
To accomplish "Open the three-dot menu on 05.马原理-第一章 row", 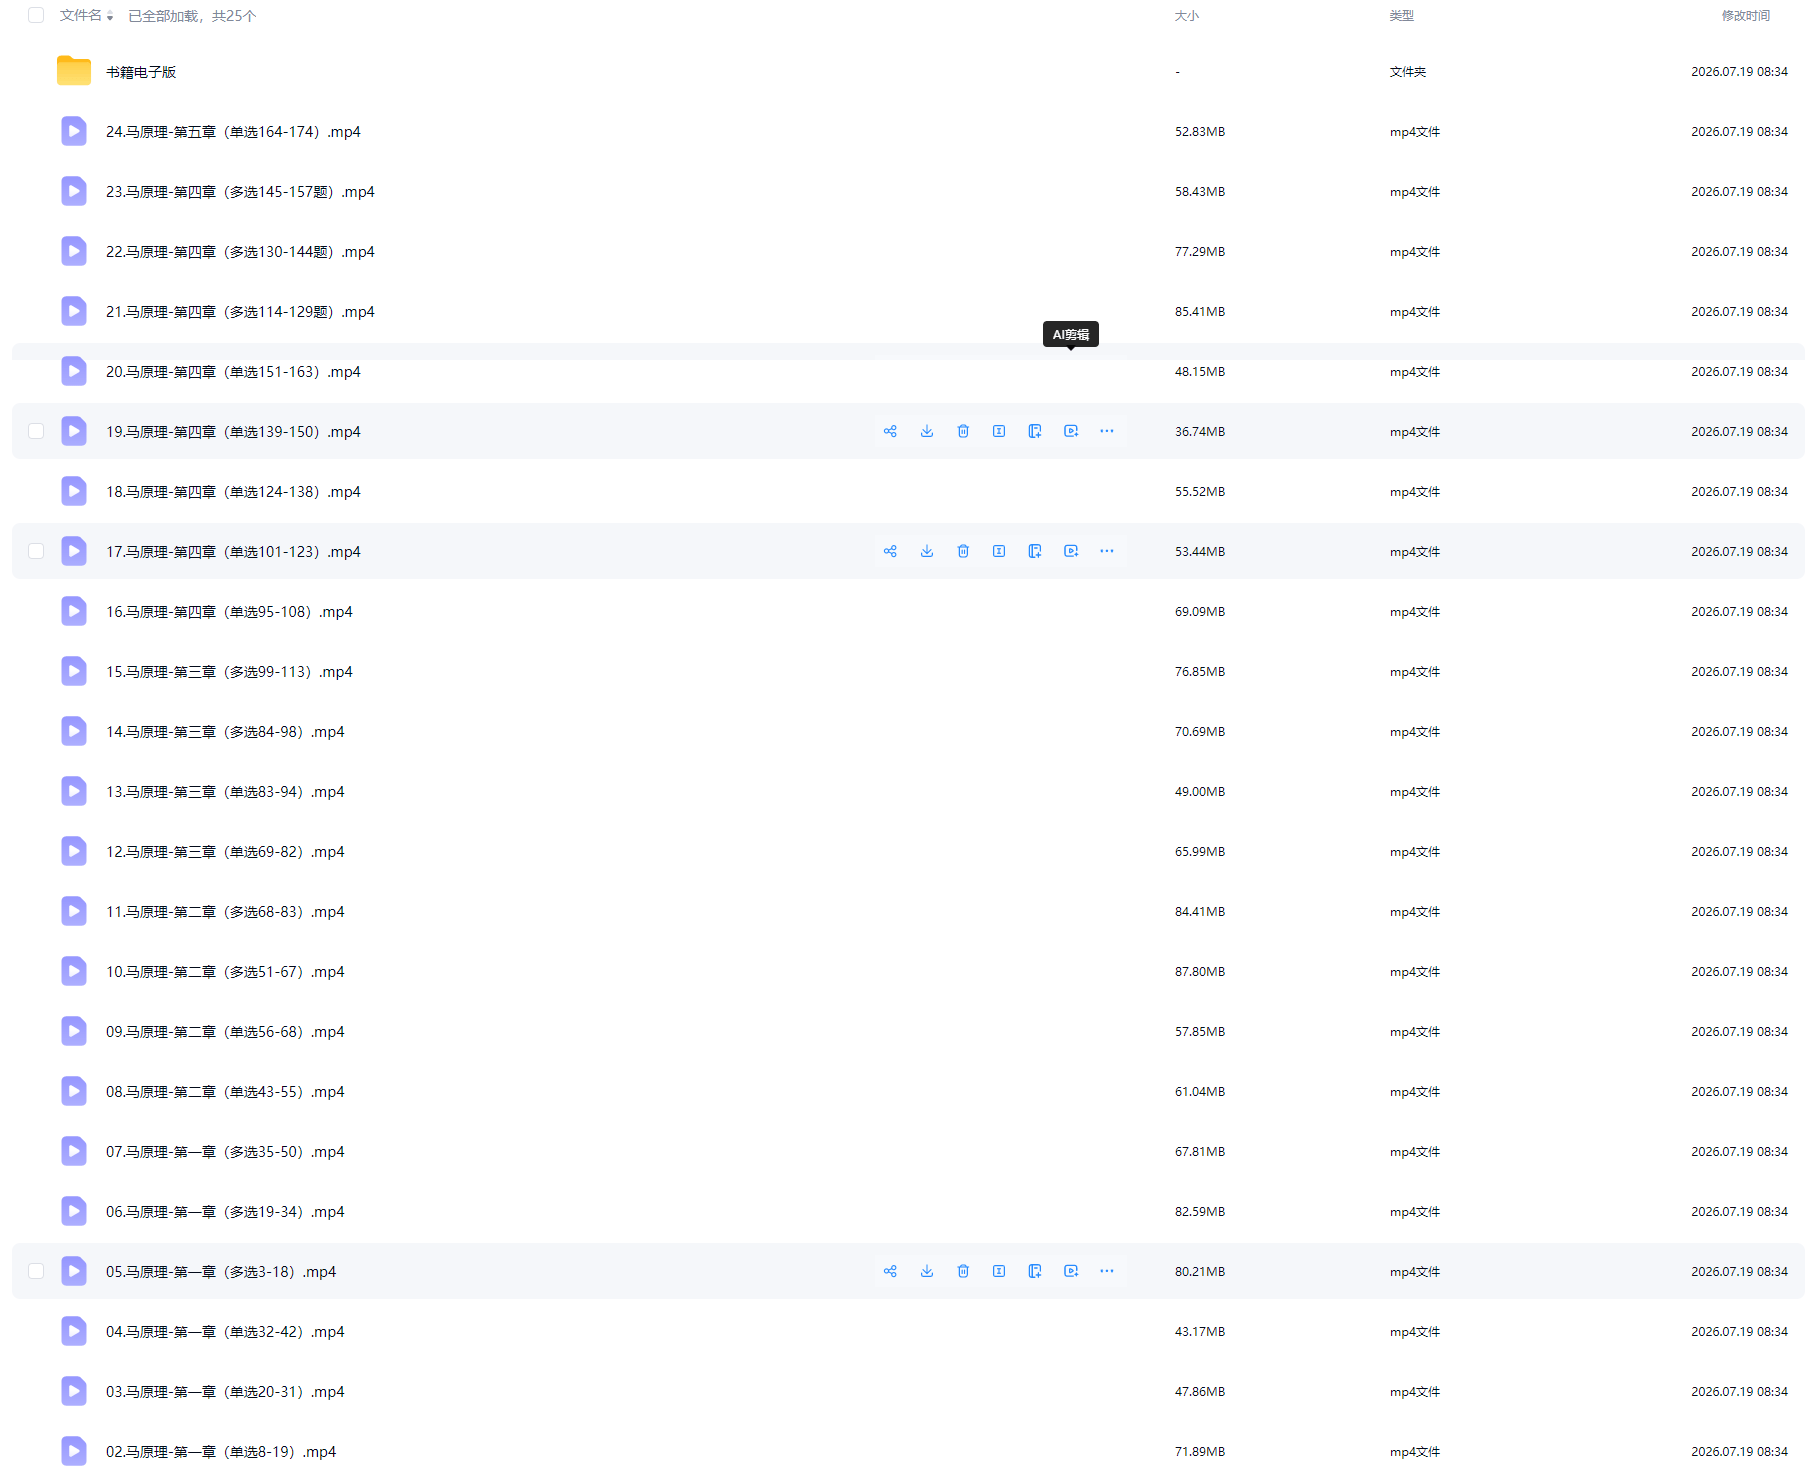I will [x=1107, y=1271].
